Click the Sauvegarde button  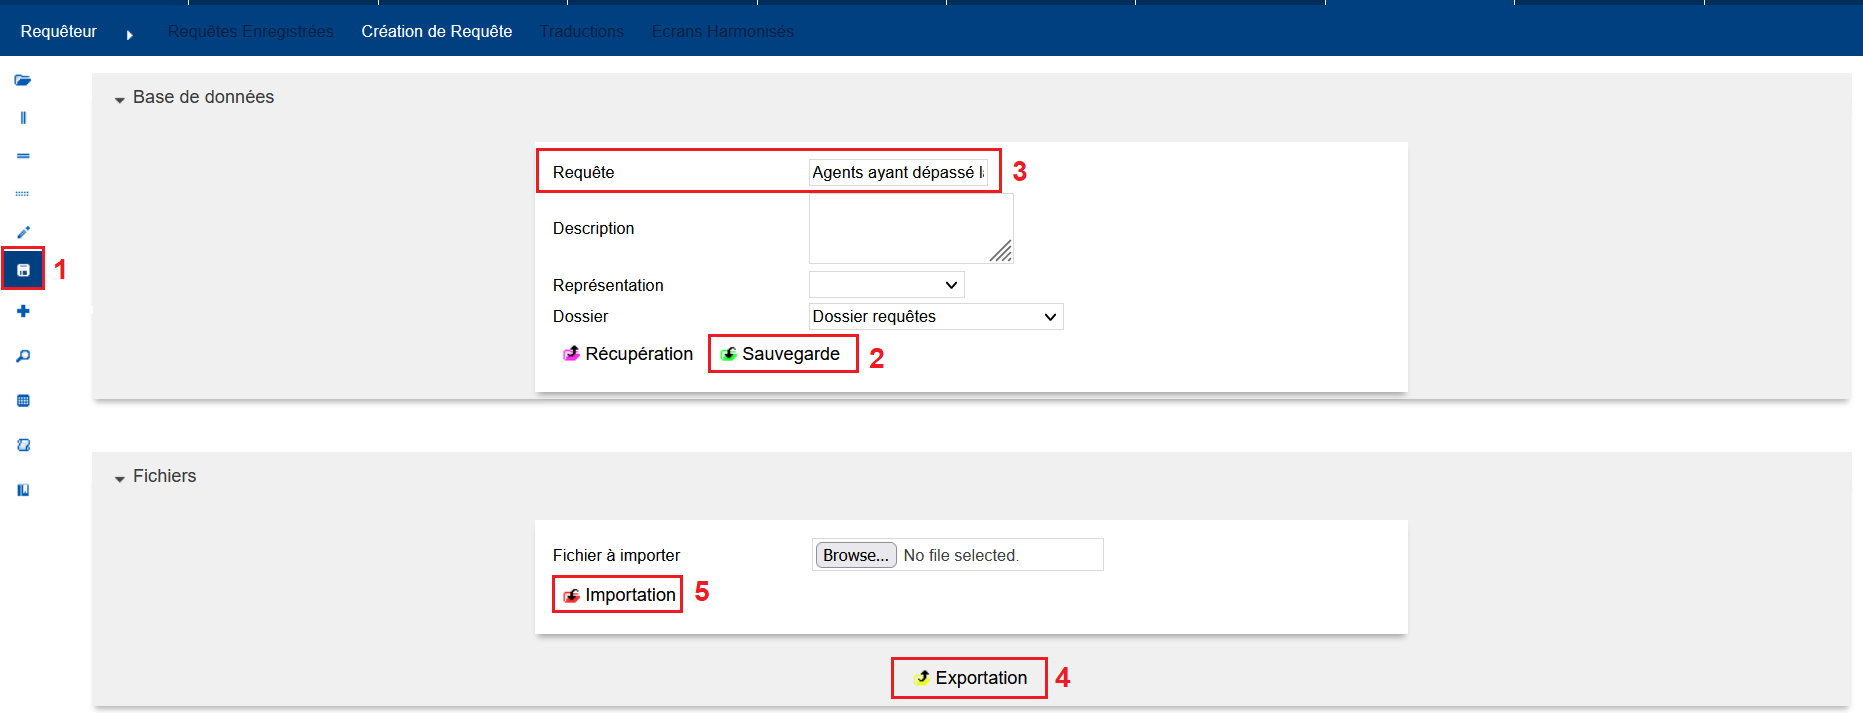[782, 354]
